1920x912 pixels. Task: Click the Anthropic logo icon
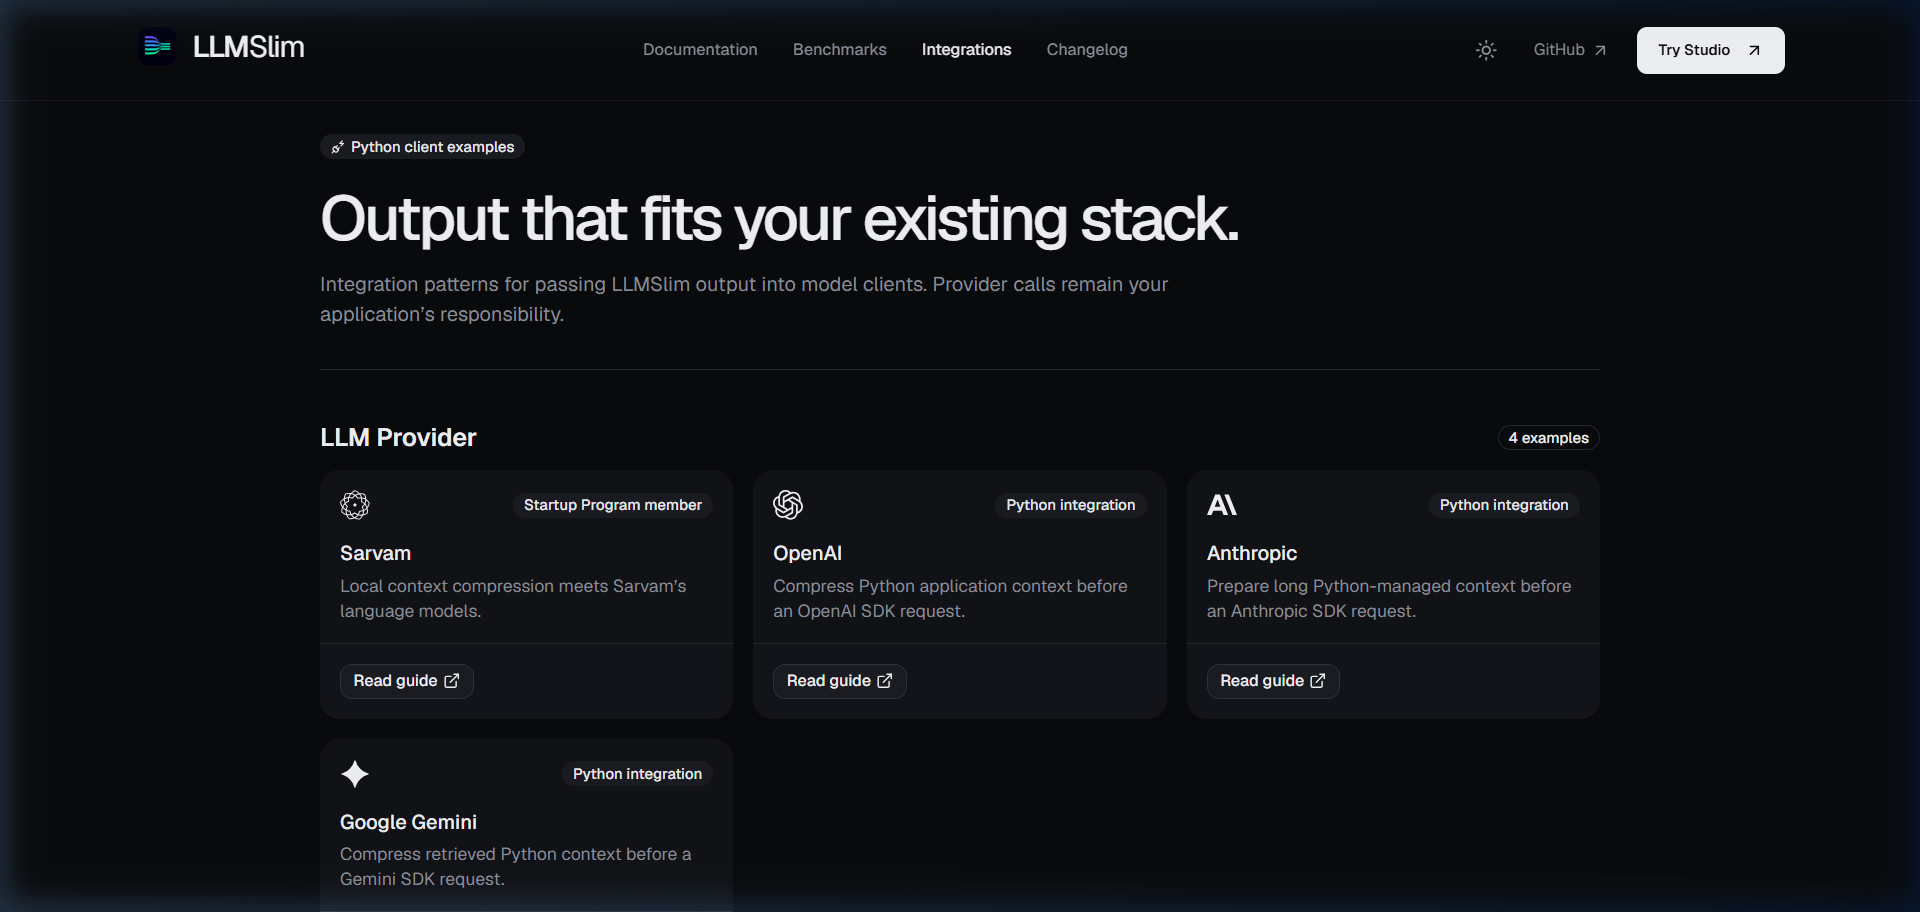1222,505
